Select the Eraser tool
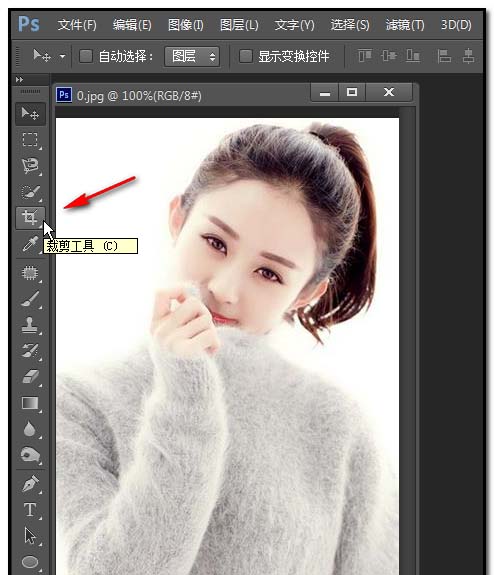Image resolution: width=494 pixels, height=575 pixels. click(30, 377)
